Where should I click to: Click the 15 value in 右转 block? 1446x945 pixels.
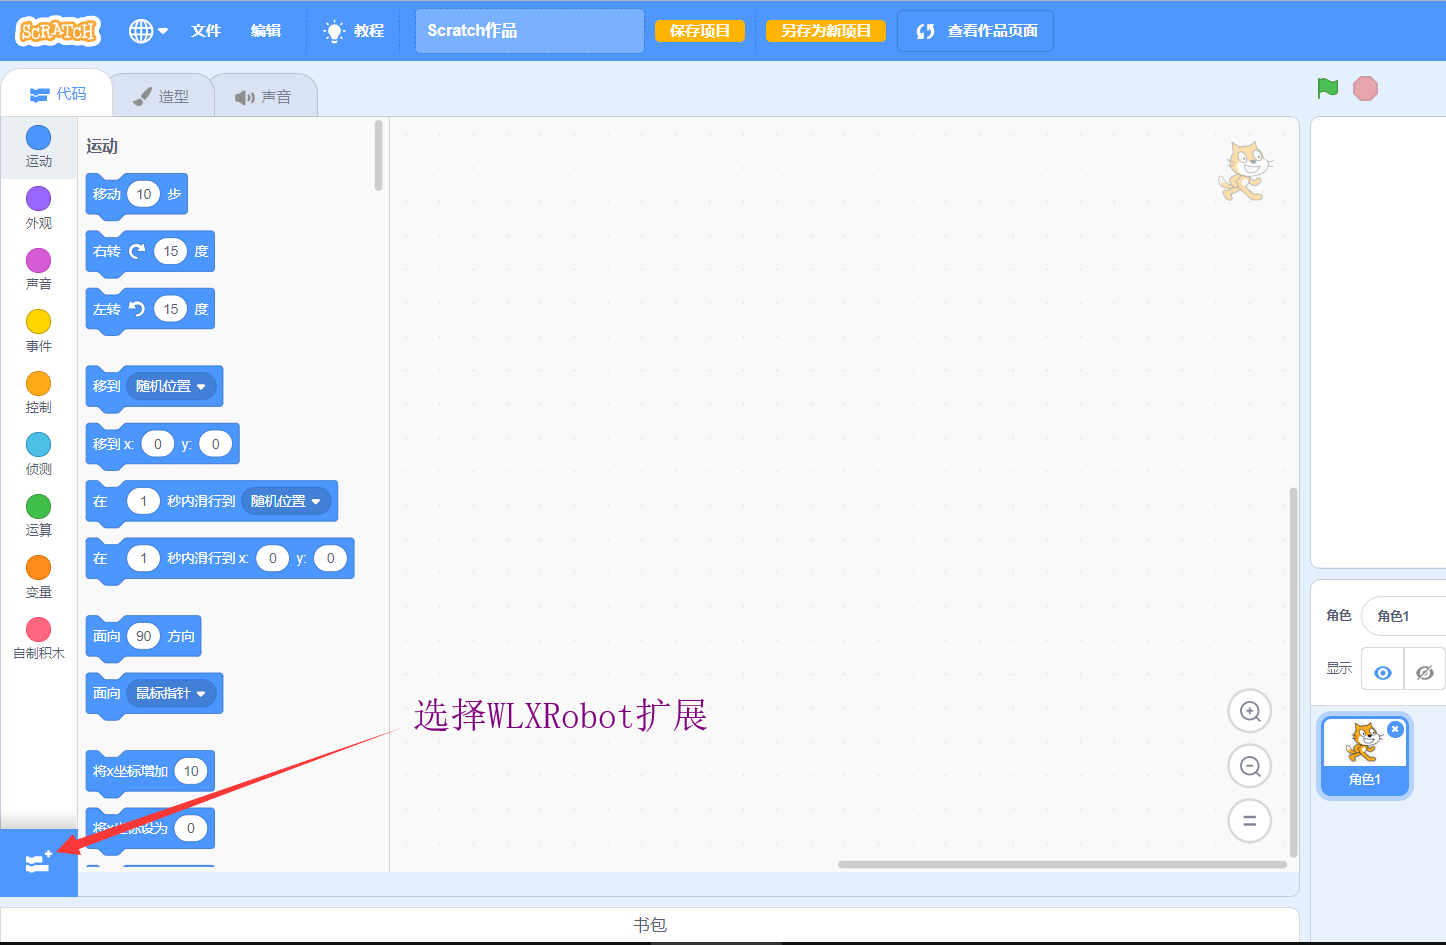171,251
